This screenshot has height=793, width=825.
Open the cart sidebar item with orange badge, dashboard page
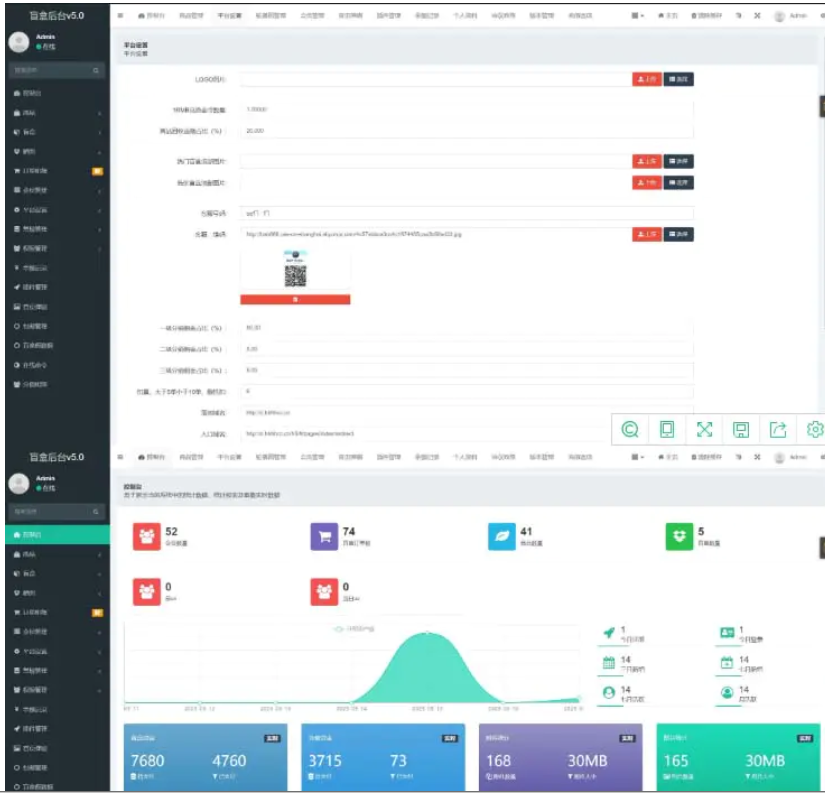pos(57,613)
